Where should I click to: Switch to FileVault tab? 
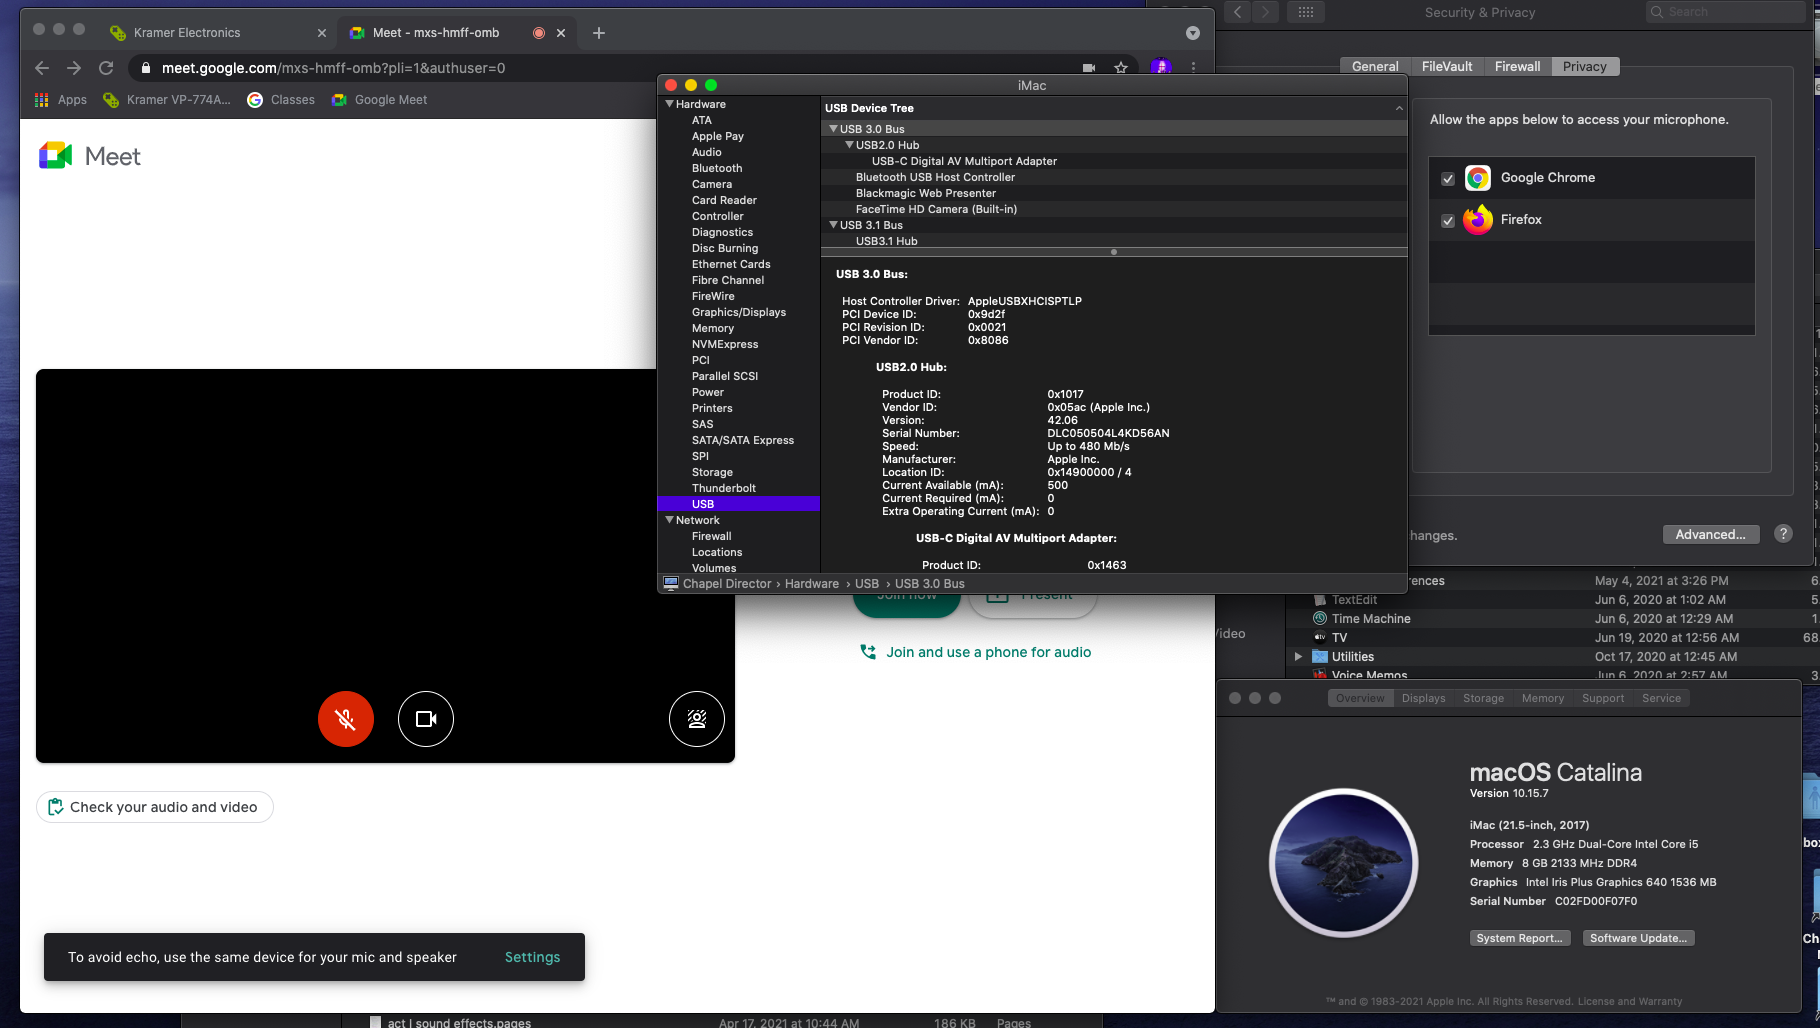(1447, 67)
